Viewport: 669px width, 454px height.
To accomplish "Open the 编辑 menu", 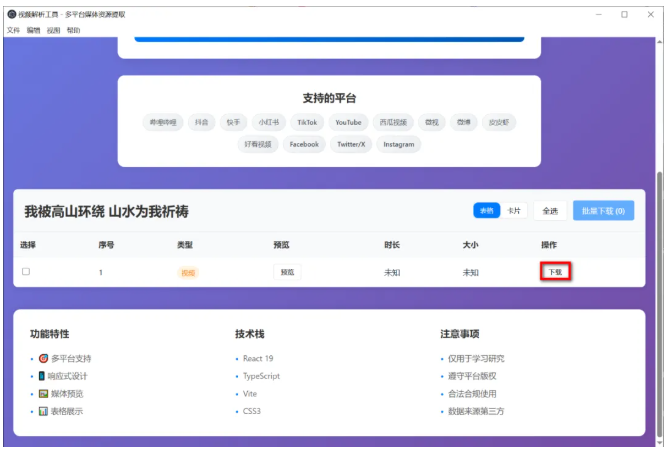I will [33, 30].
